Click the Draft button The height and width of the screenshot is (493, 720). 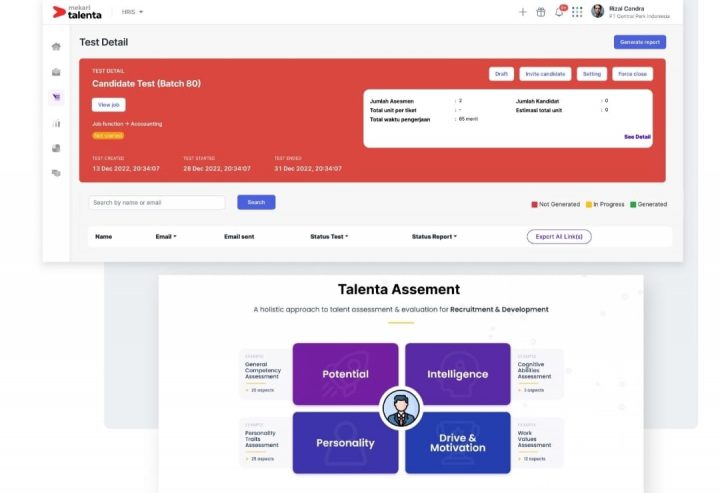pyautogui.click(x=501, y=74)
